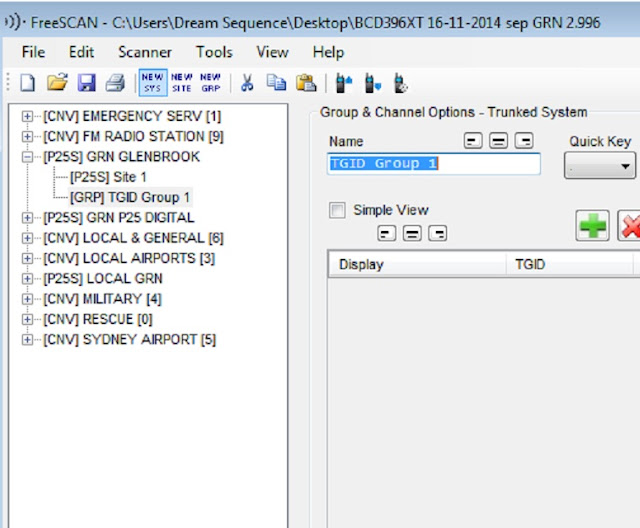The image size is (640, 528).
Task: Select [CNV] FM RADIO STATION [9] entry
Action: point(133,136)
